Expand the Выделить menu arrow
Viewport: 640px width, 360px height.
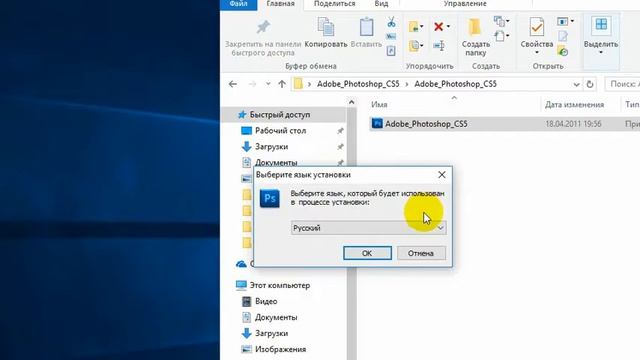[x=601, y=53]
